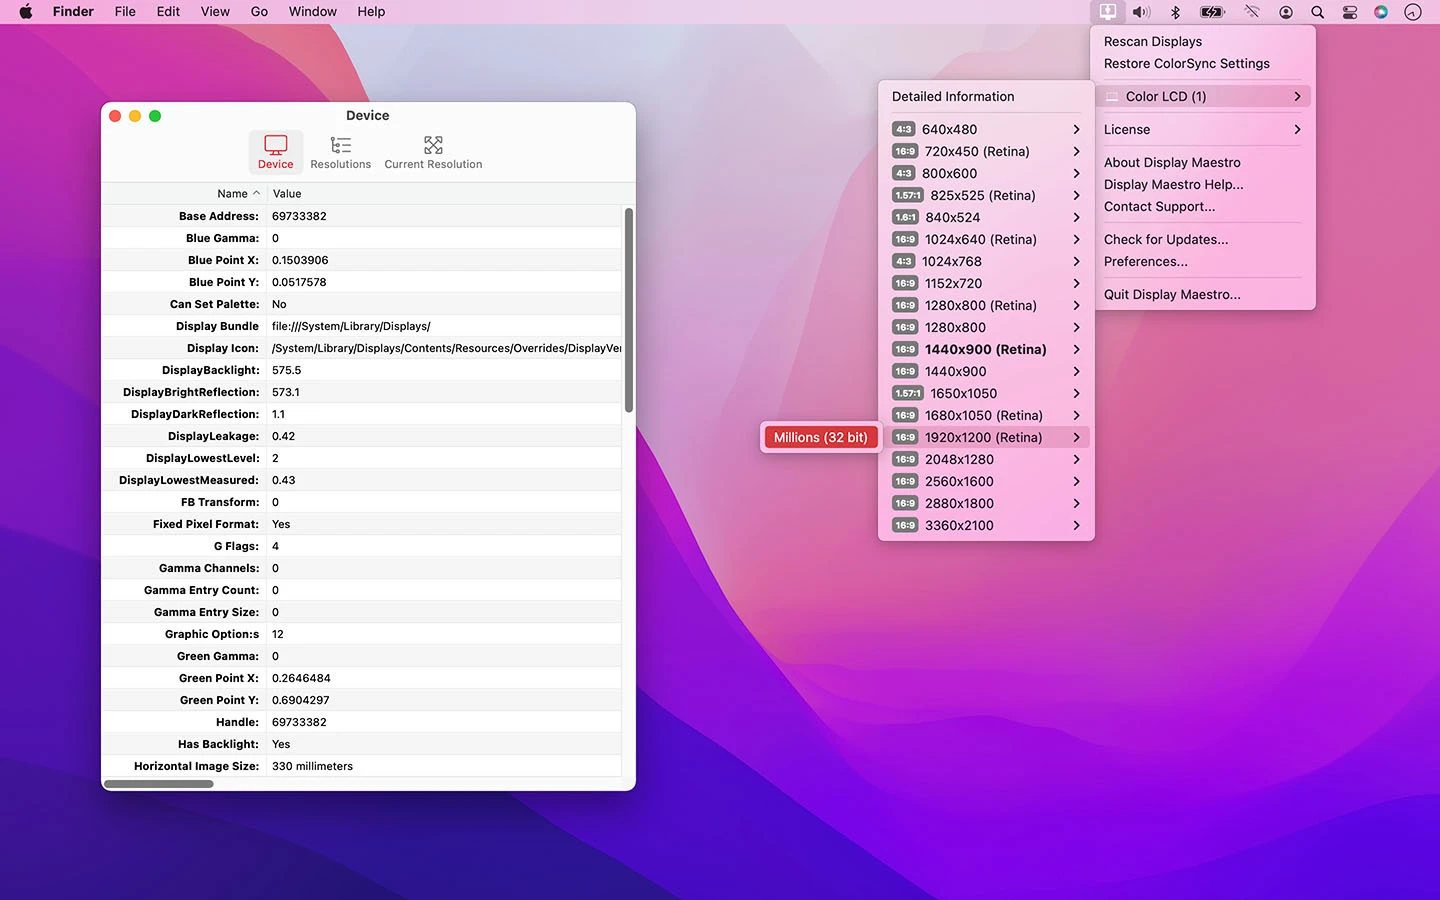The height and width of the screenshot is (900, 1440).
Task: Open the Display Maestro menu bar icon
Action: [x=1107, y=11]
